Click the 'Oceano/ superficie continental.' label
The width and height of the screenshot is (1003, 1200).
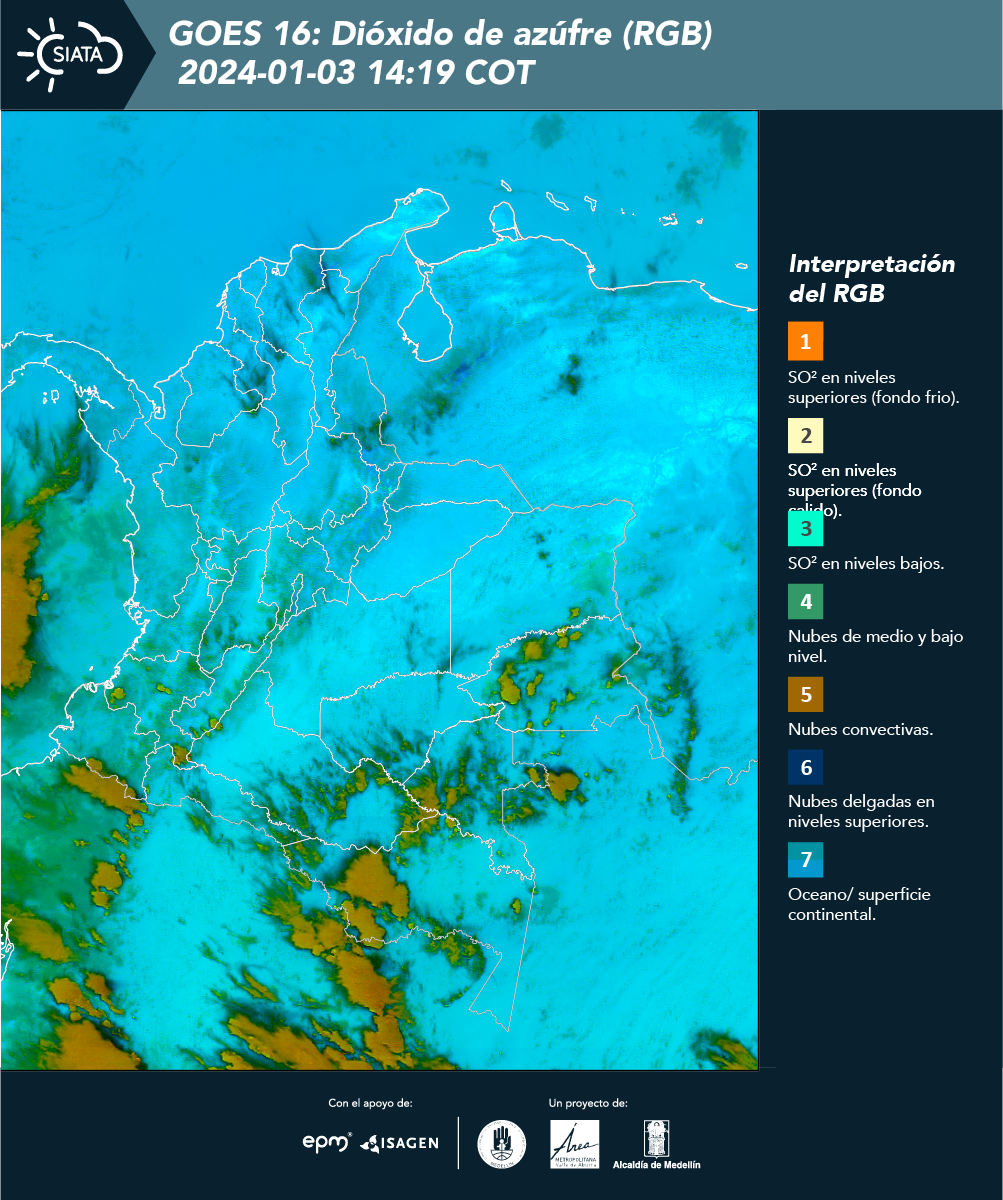click(859, 904)
